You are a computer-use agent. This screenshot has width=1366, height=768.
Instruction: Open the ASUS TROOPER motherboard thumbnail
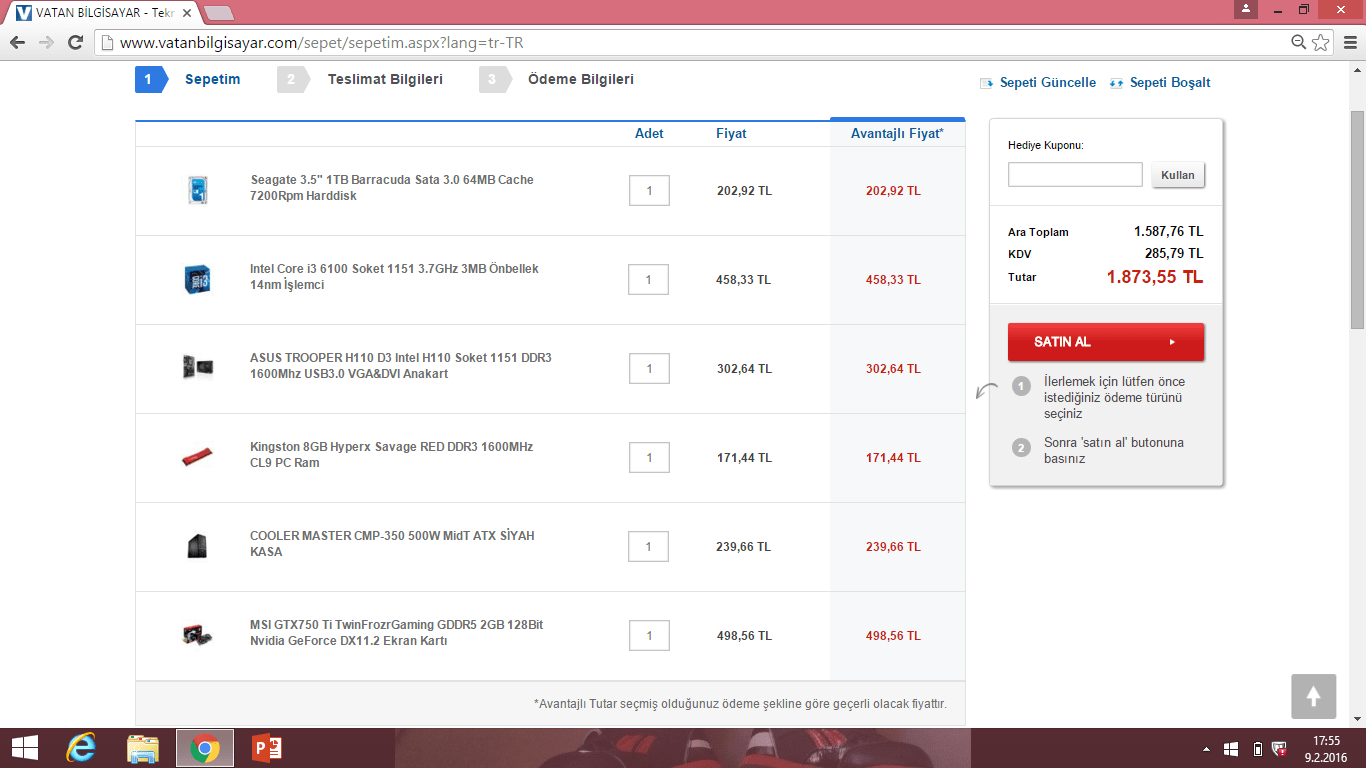(197, 367)
